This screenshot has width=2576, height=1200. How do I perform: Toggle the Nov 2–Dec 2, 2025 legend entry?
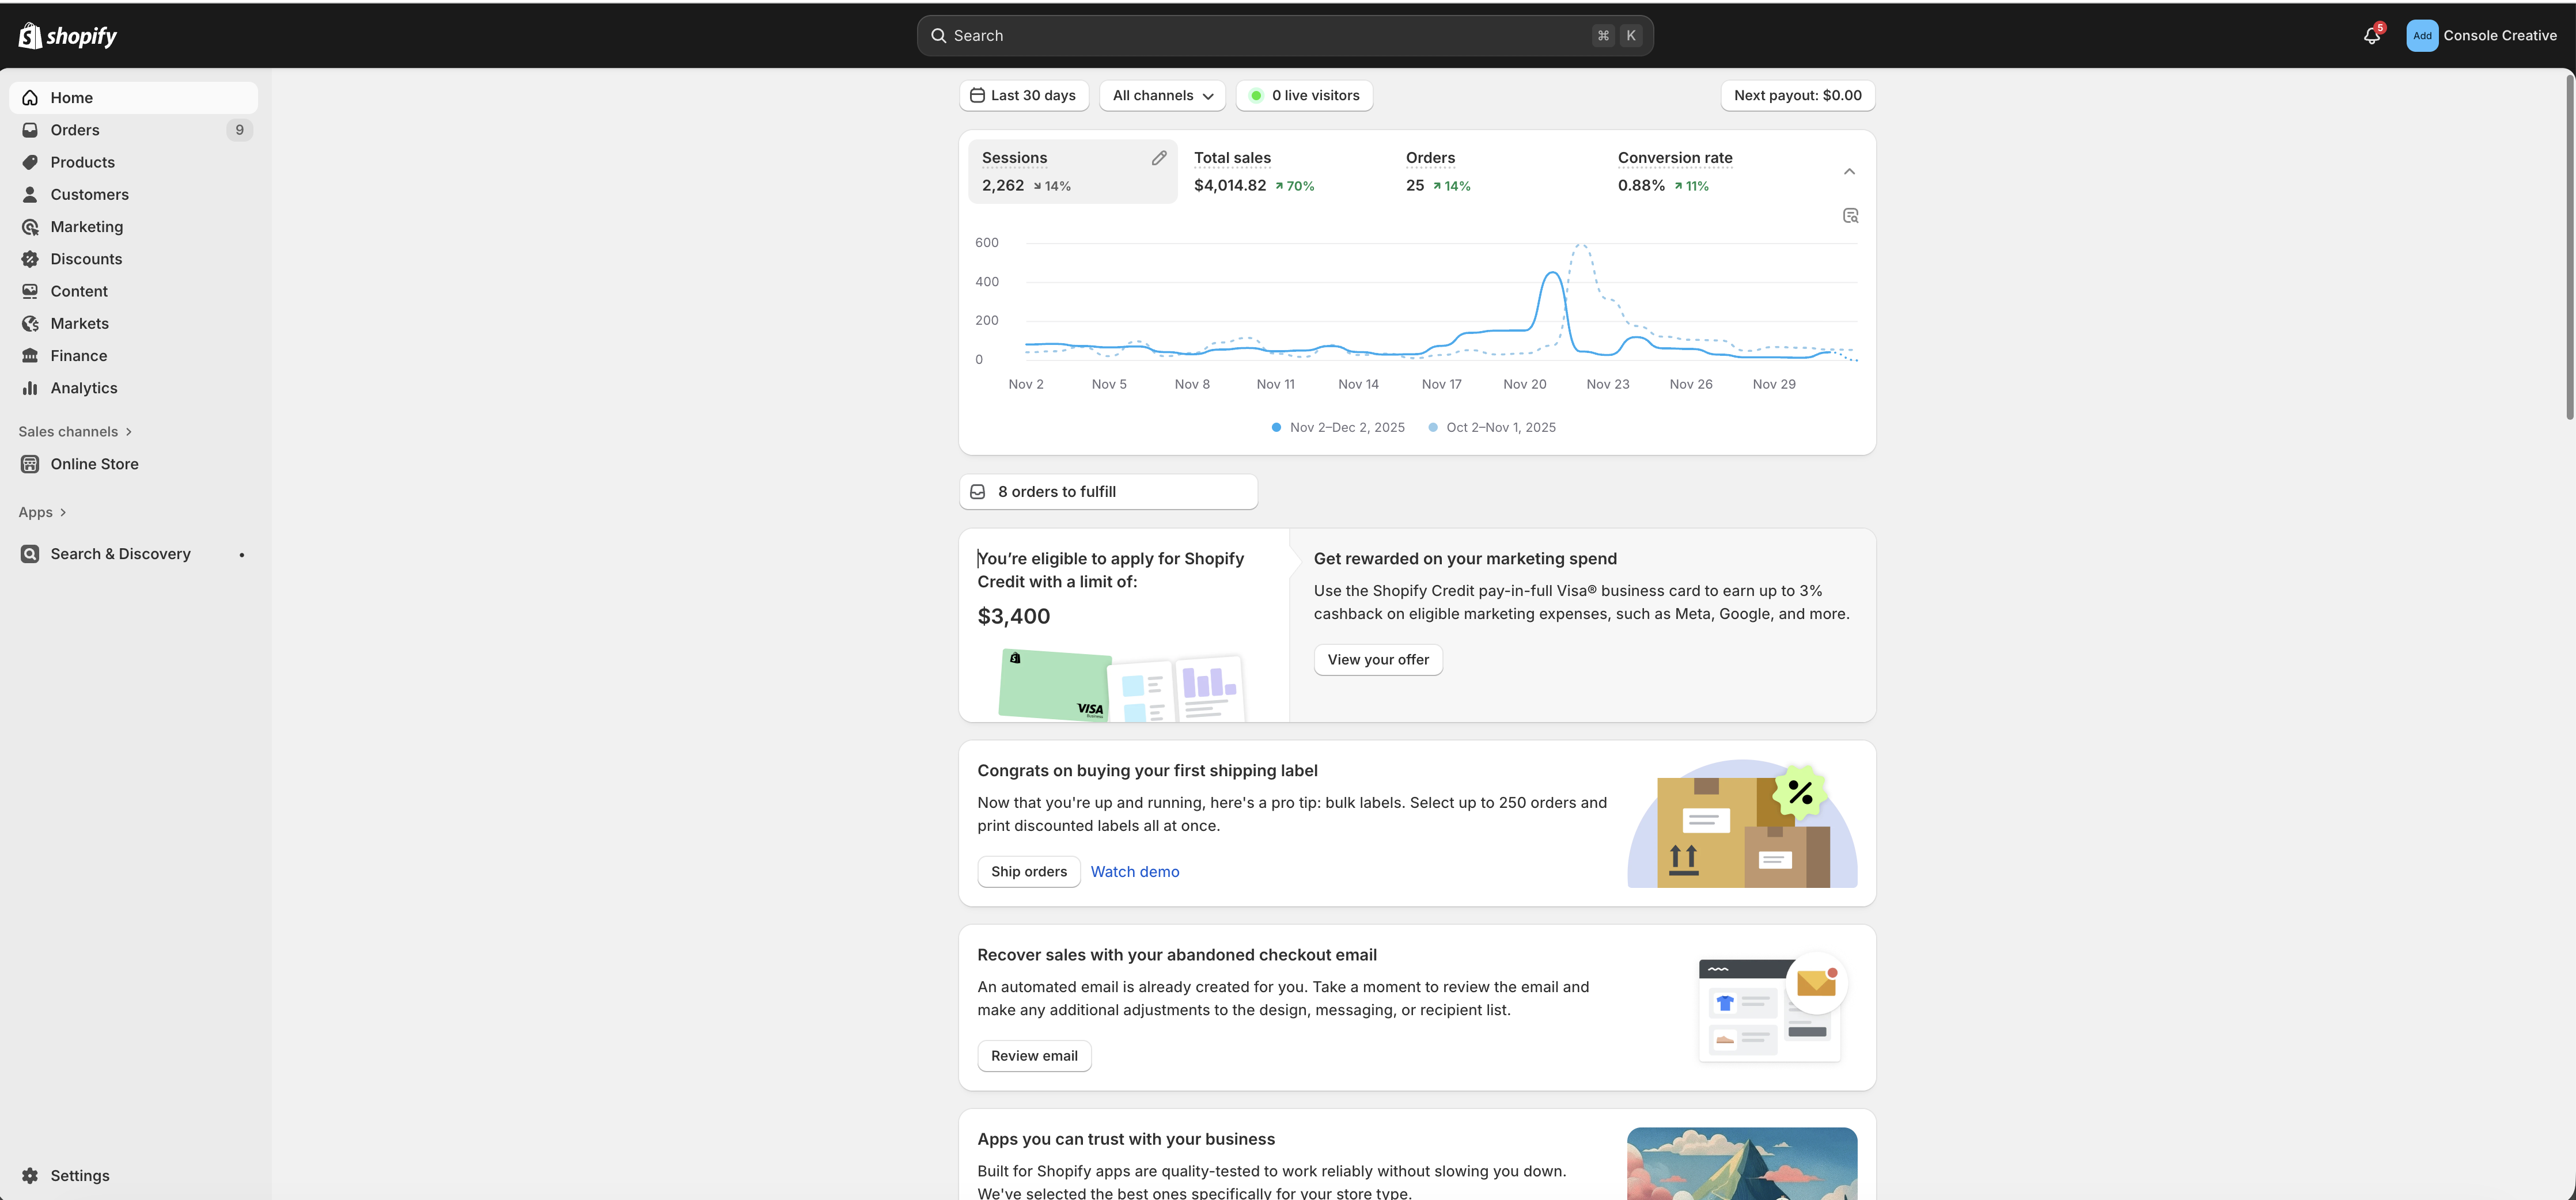click(1337, 427)
